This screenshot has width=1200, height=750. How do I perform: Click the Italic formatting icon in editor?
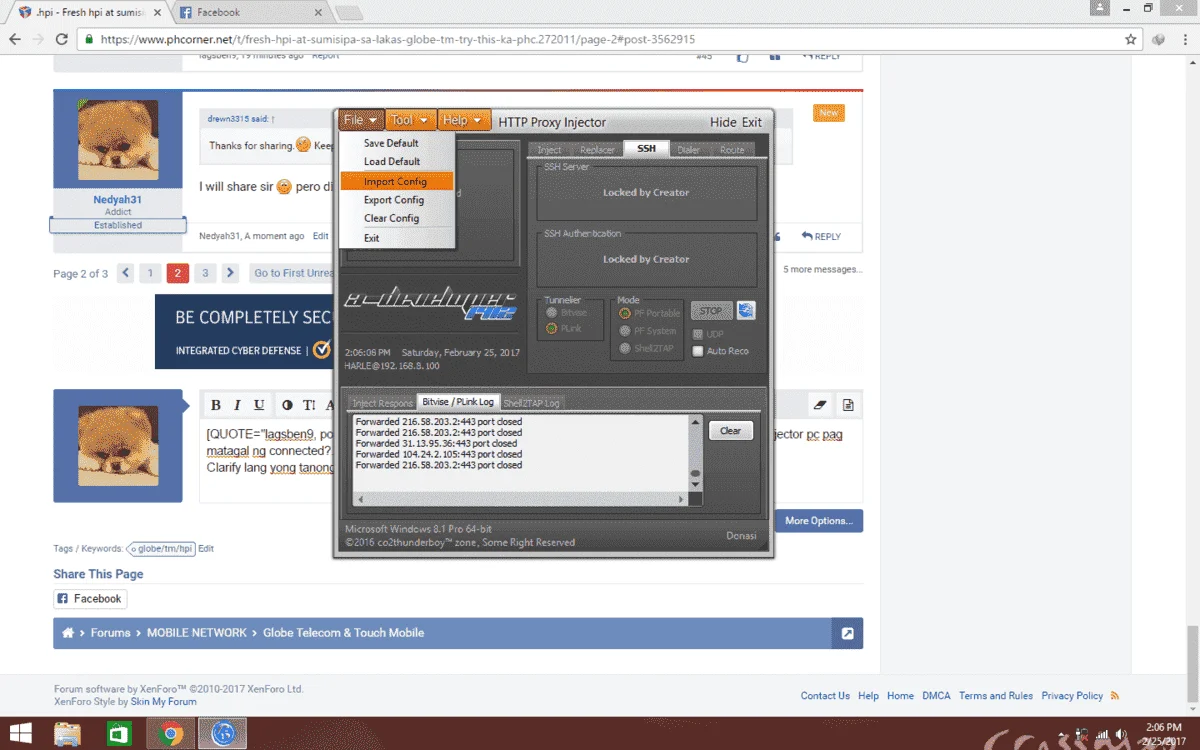tap(237, 405)
